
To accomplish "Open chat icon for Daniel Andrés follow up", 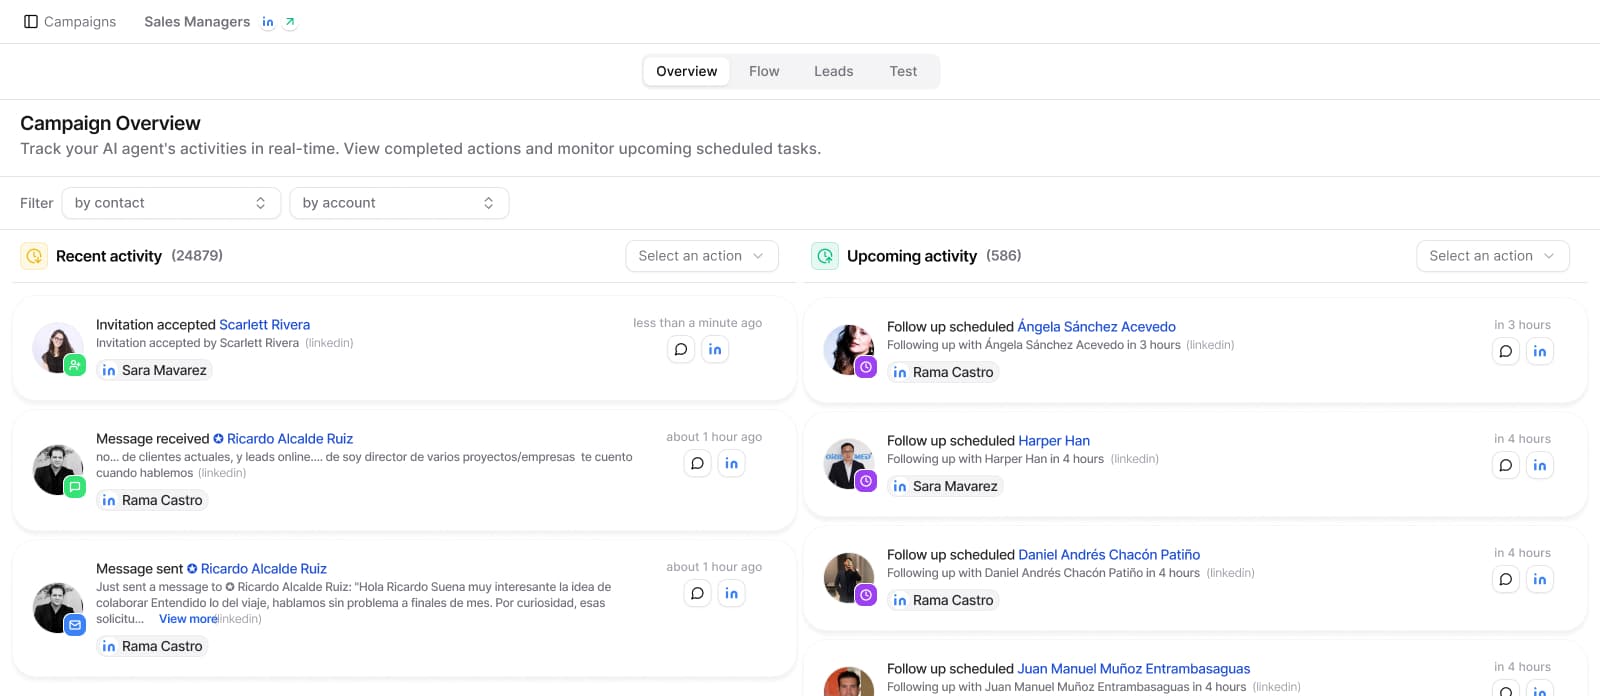I will click(x=1506, y=579).
